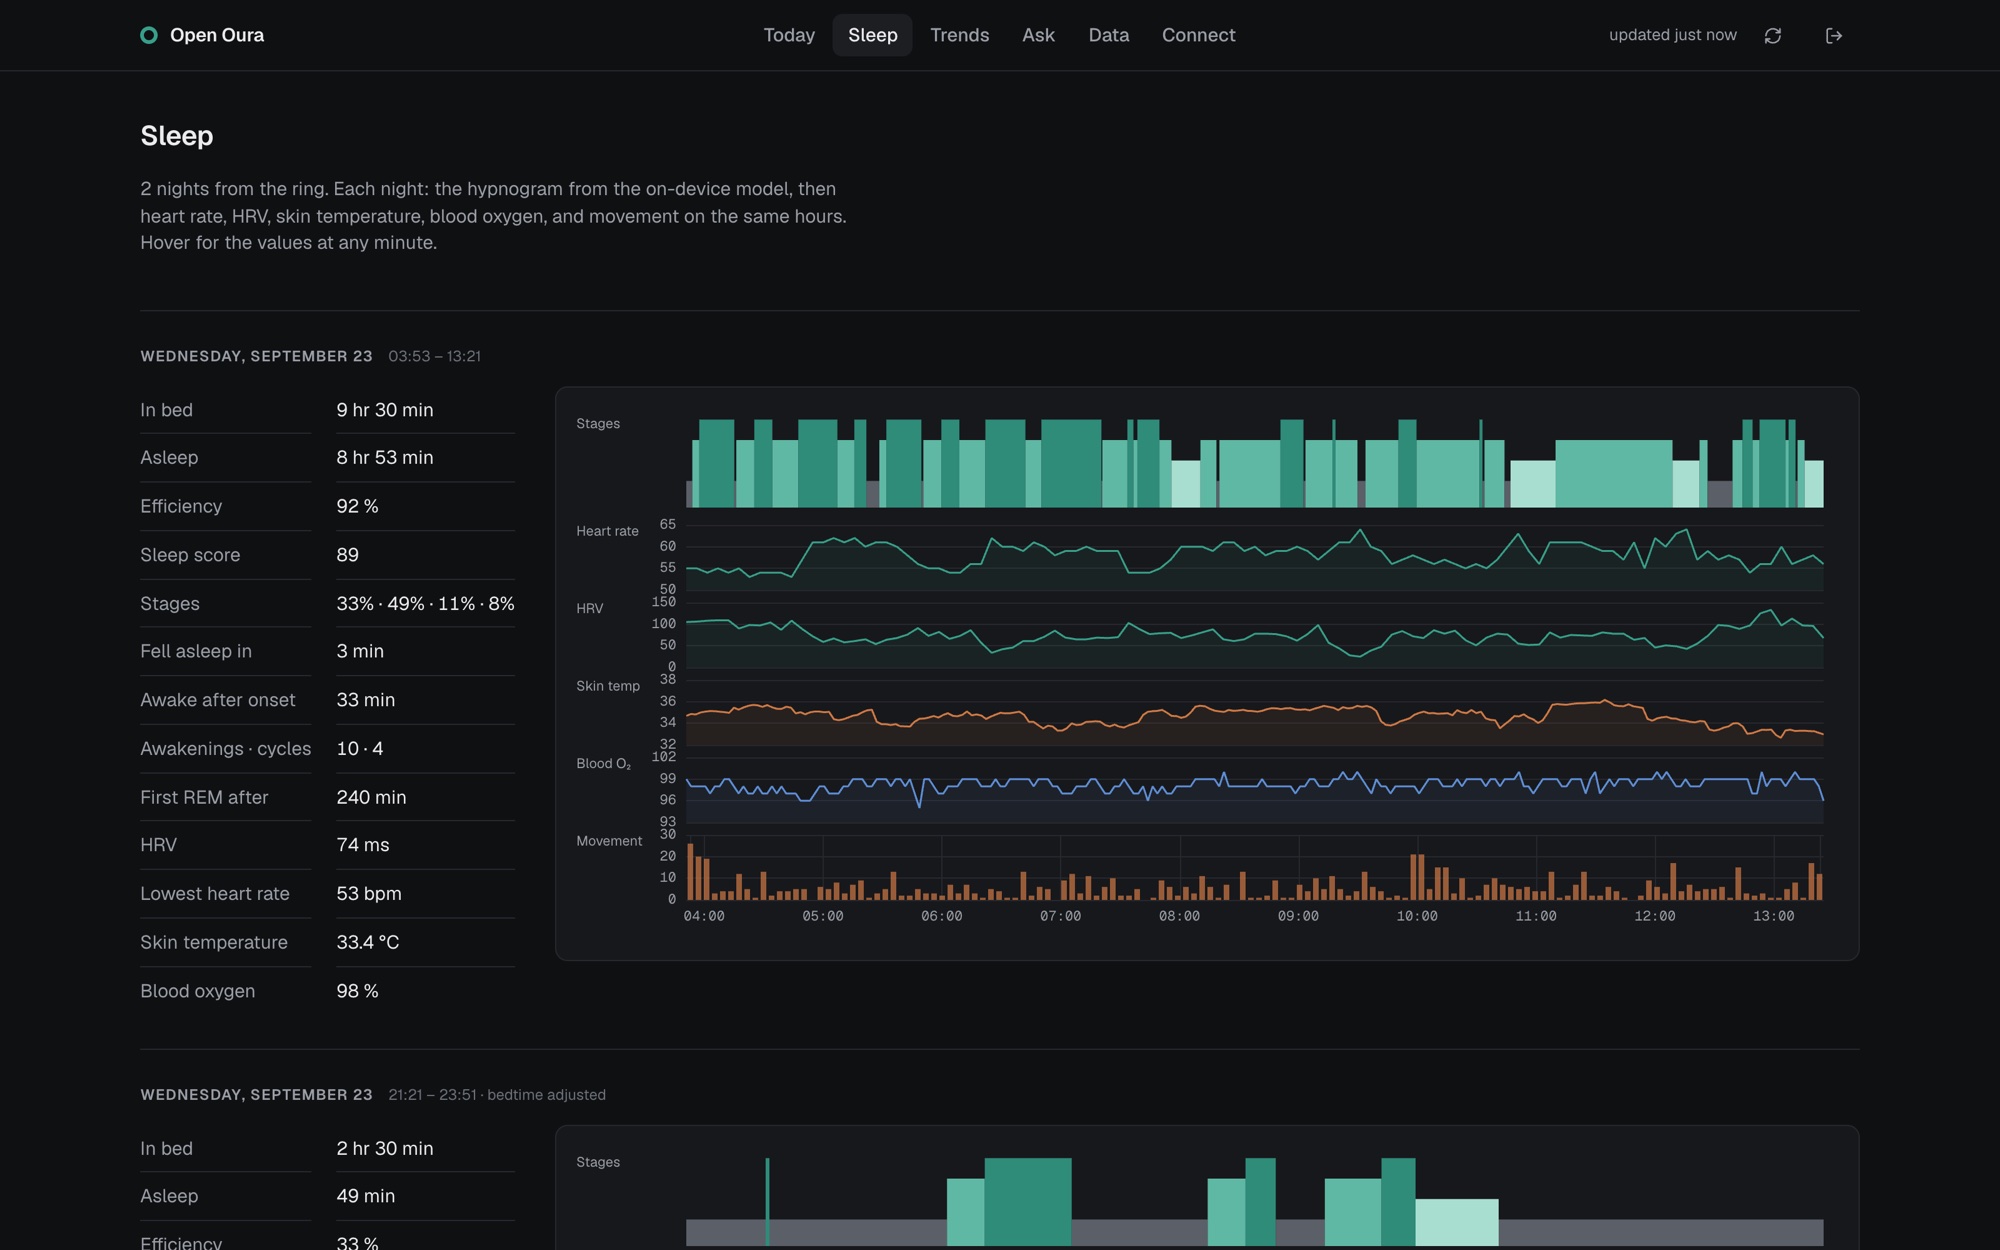Click the 08:00 time axis label
The height and width of the screenshot is (1250, 2000).
[1179, 916]
